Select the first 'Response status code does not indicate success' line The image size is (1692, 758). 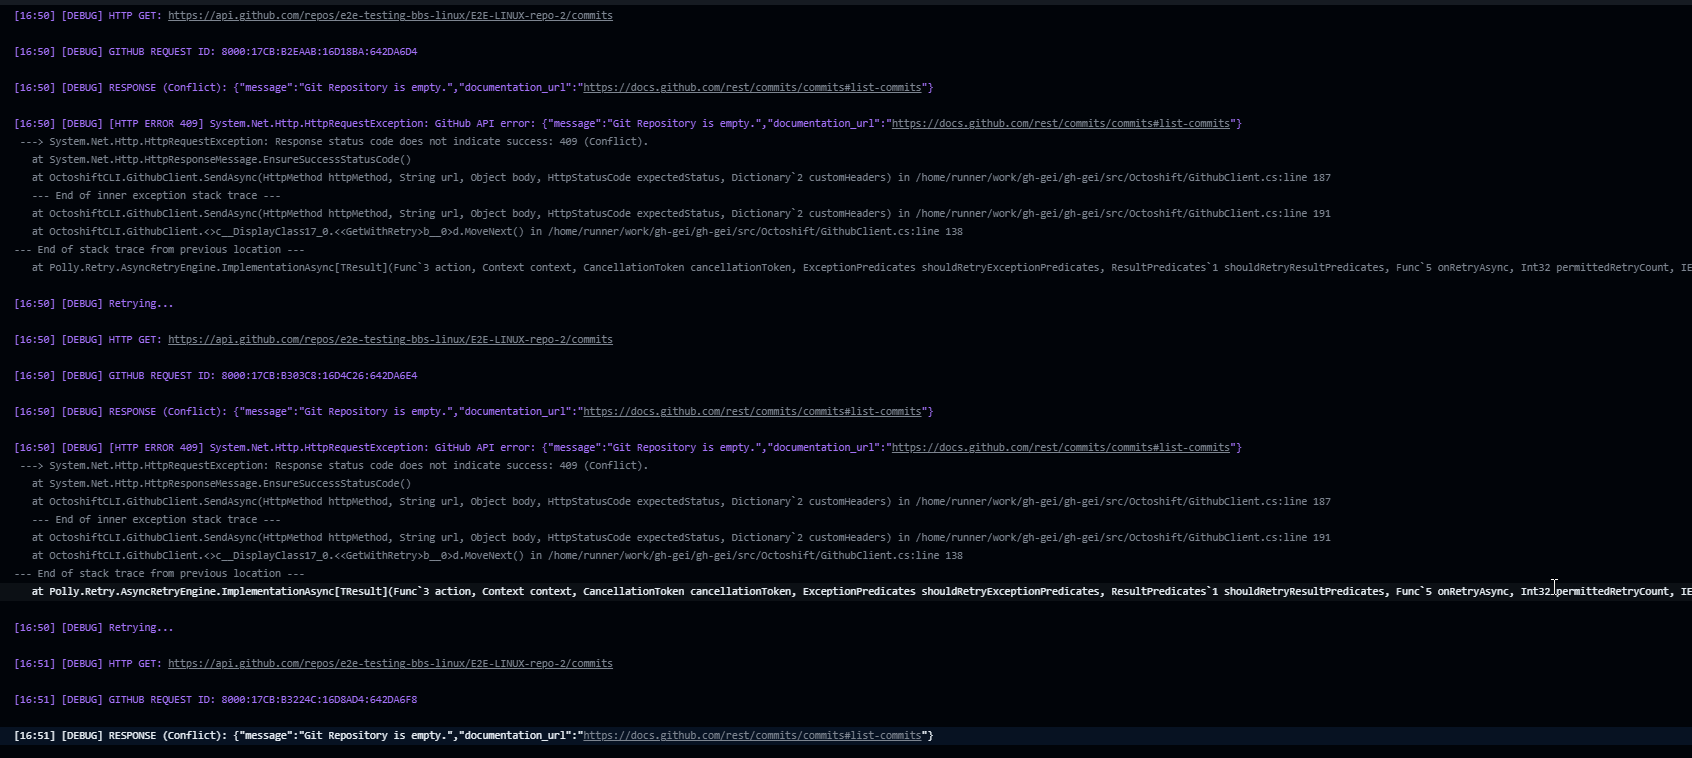(x=334, y=142)
